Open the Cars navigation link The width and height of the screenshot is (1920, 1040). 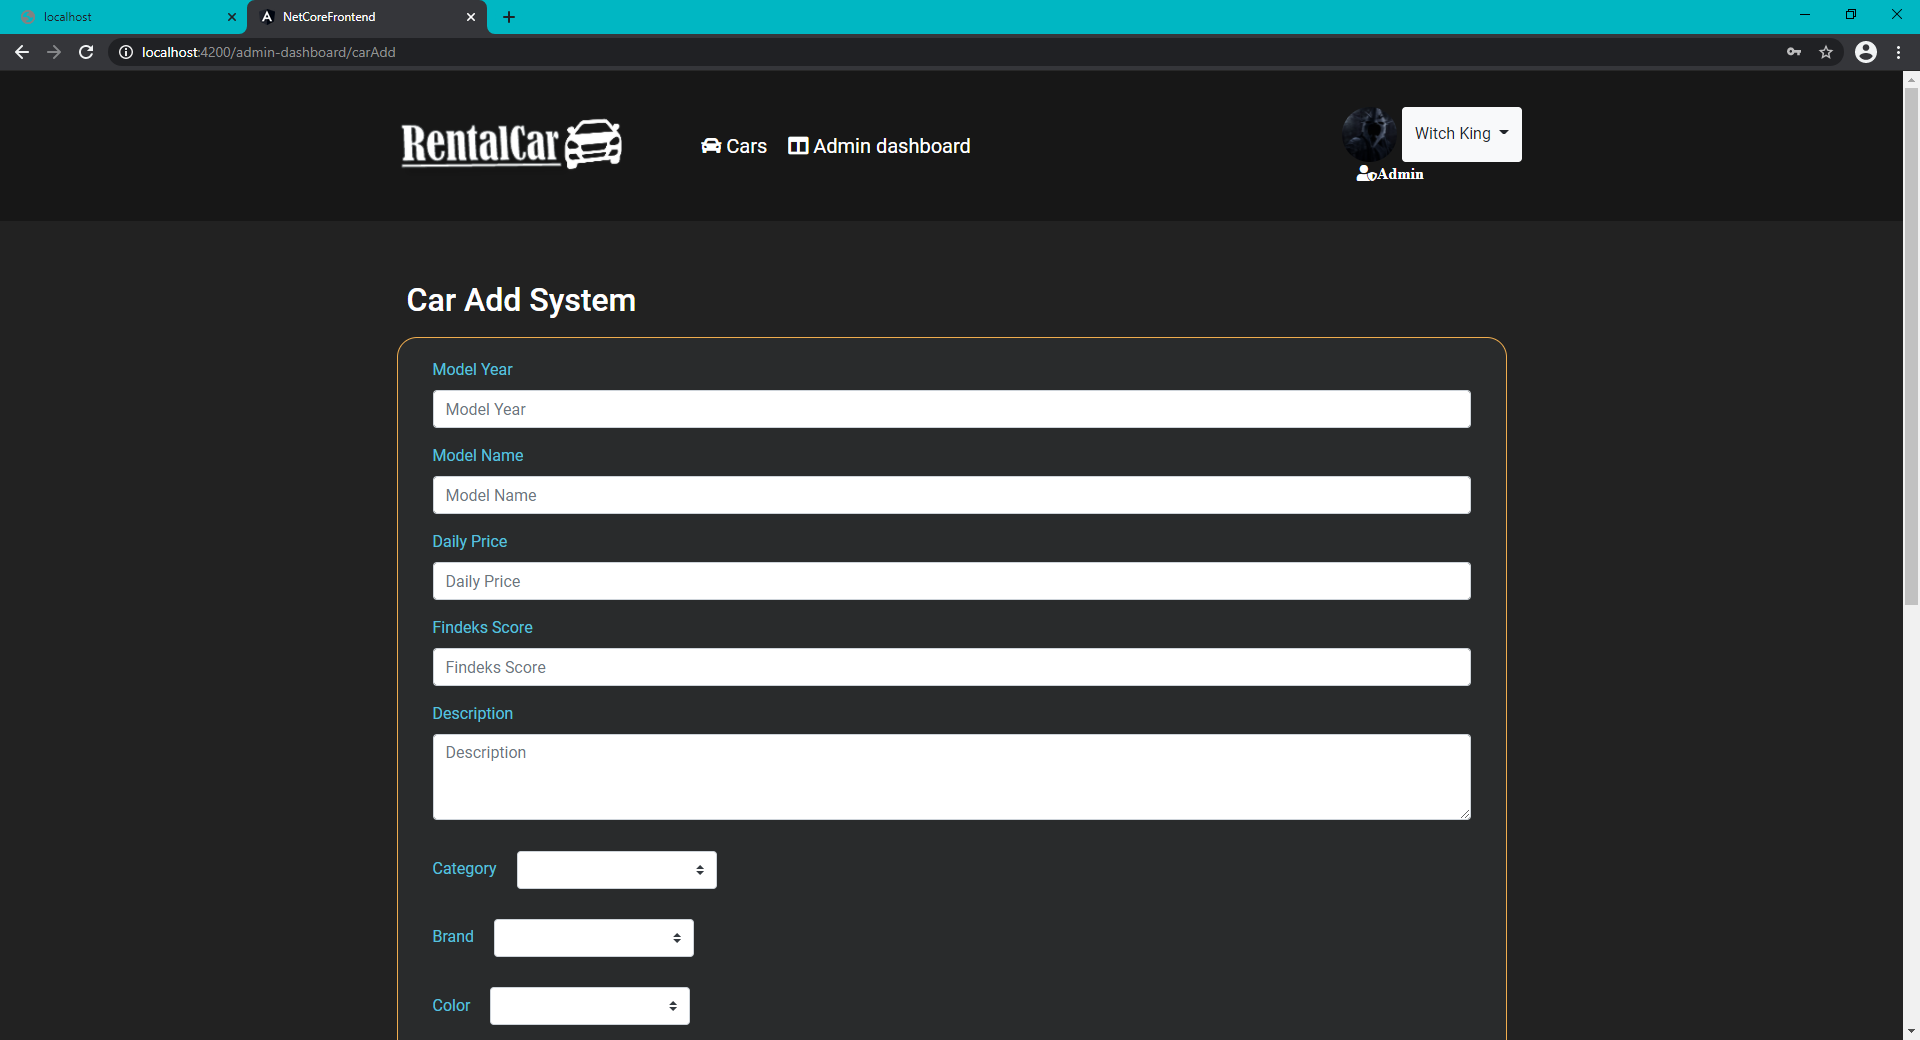(x=734, y=146)
